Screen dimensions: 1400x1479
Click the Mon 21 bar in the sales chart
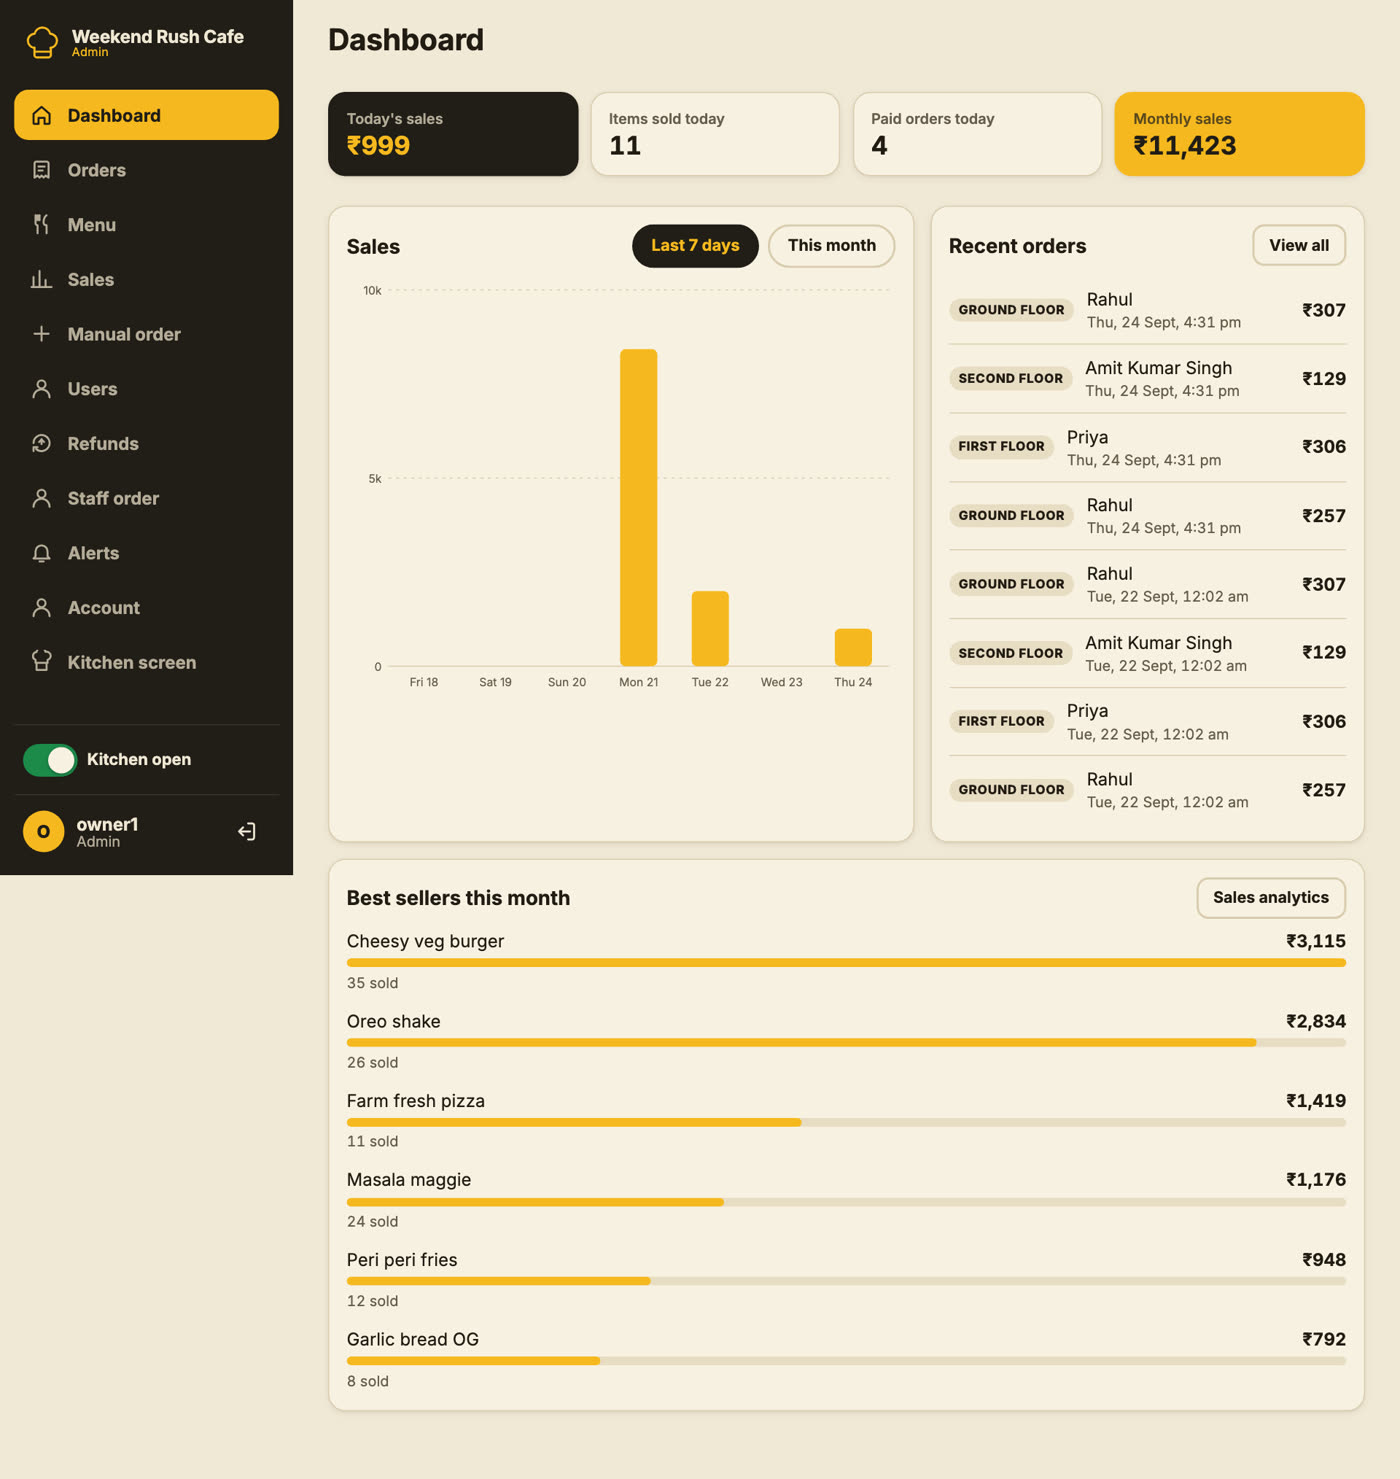(x=639, y=508)
